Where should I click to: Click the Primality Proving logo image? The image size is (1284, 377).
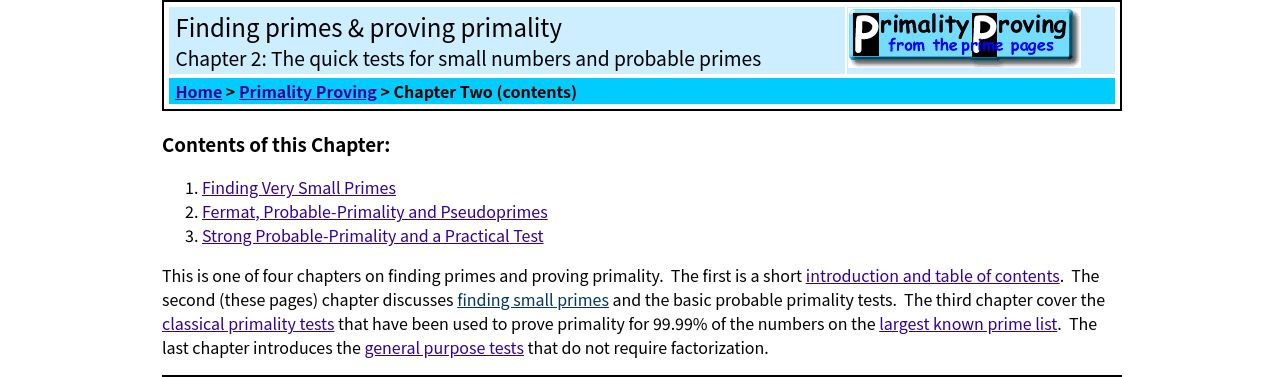pyautogui.click(x=964, y=38)
